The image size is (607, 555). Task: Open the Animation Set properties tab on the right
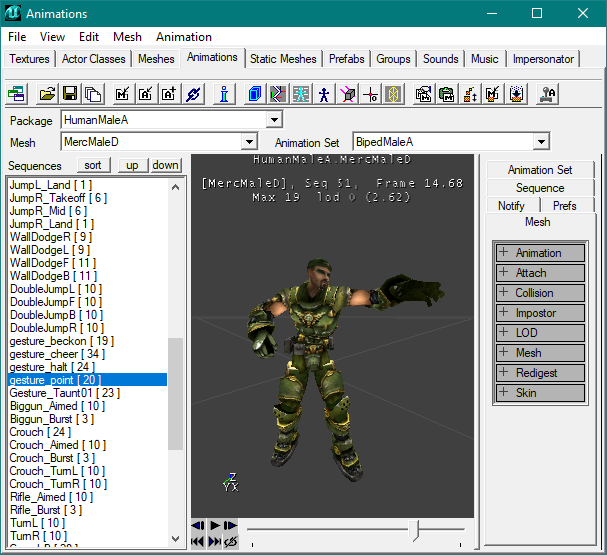[540, 170]
